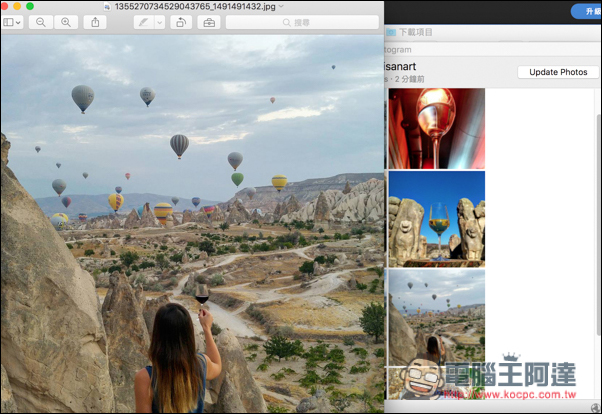Click the green fullscreen window button
The height and width of the screenshot is (414, 602).
(30, 7)
